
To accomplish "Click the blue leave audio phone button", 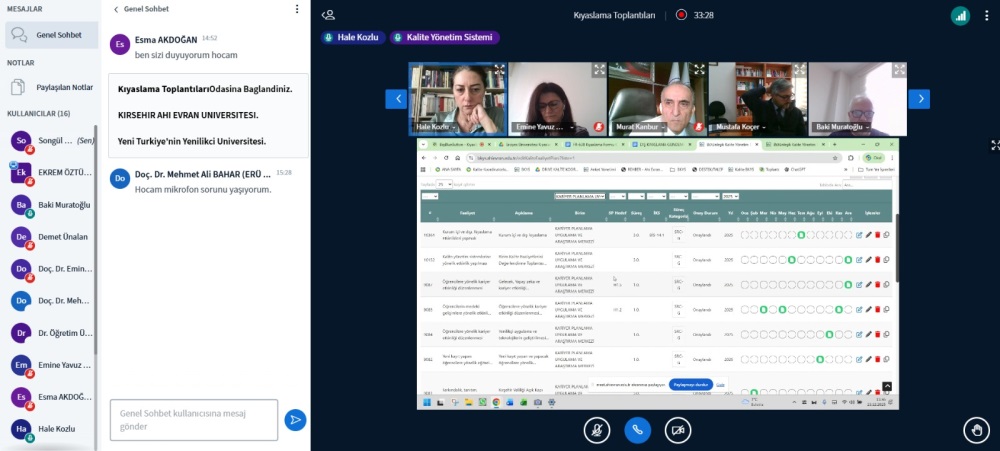I will 638,429.
